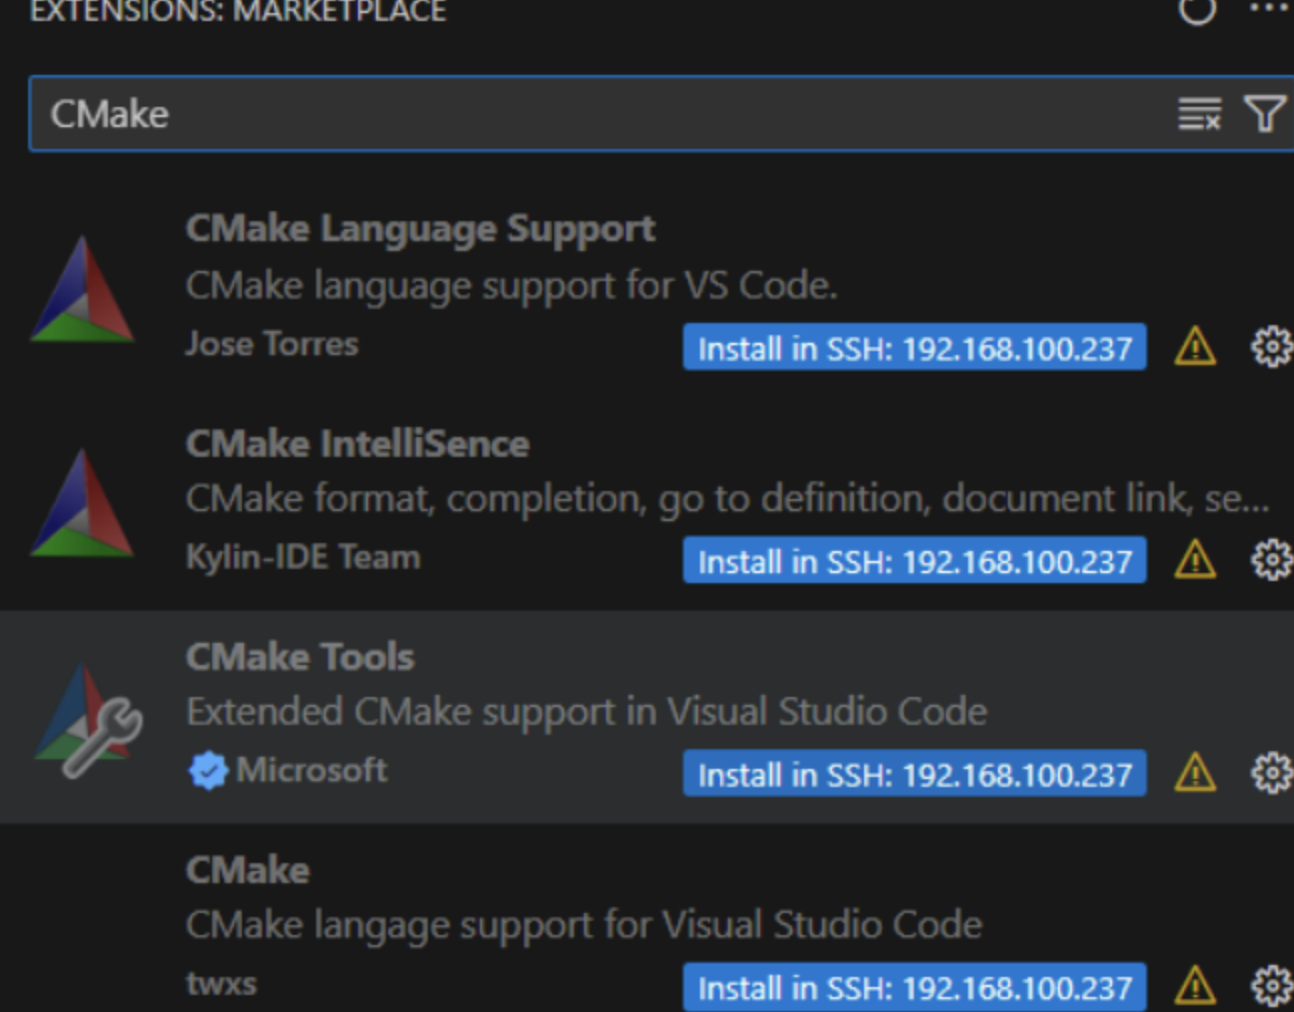The width and height of the screenshot is (1294, 1012).
Task: Click publisher name Jose Torres
Action: click(x=272, y=343)
